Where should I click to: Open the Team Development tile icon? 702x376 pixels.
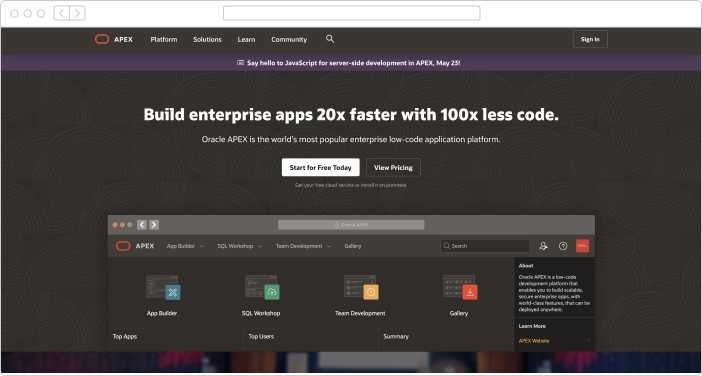(361, 287)
